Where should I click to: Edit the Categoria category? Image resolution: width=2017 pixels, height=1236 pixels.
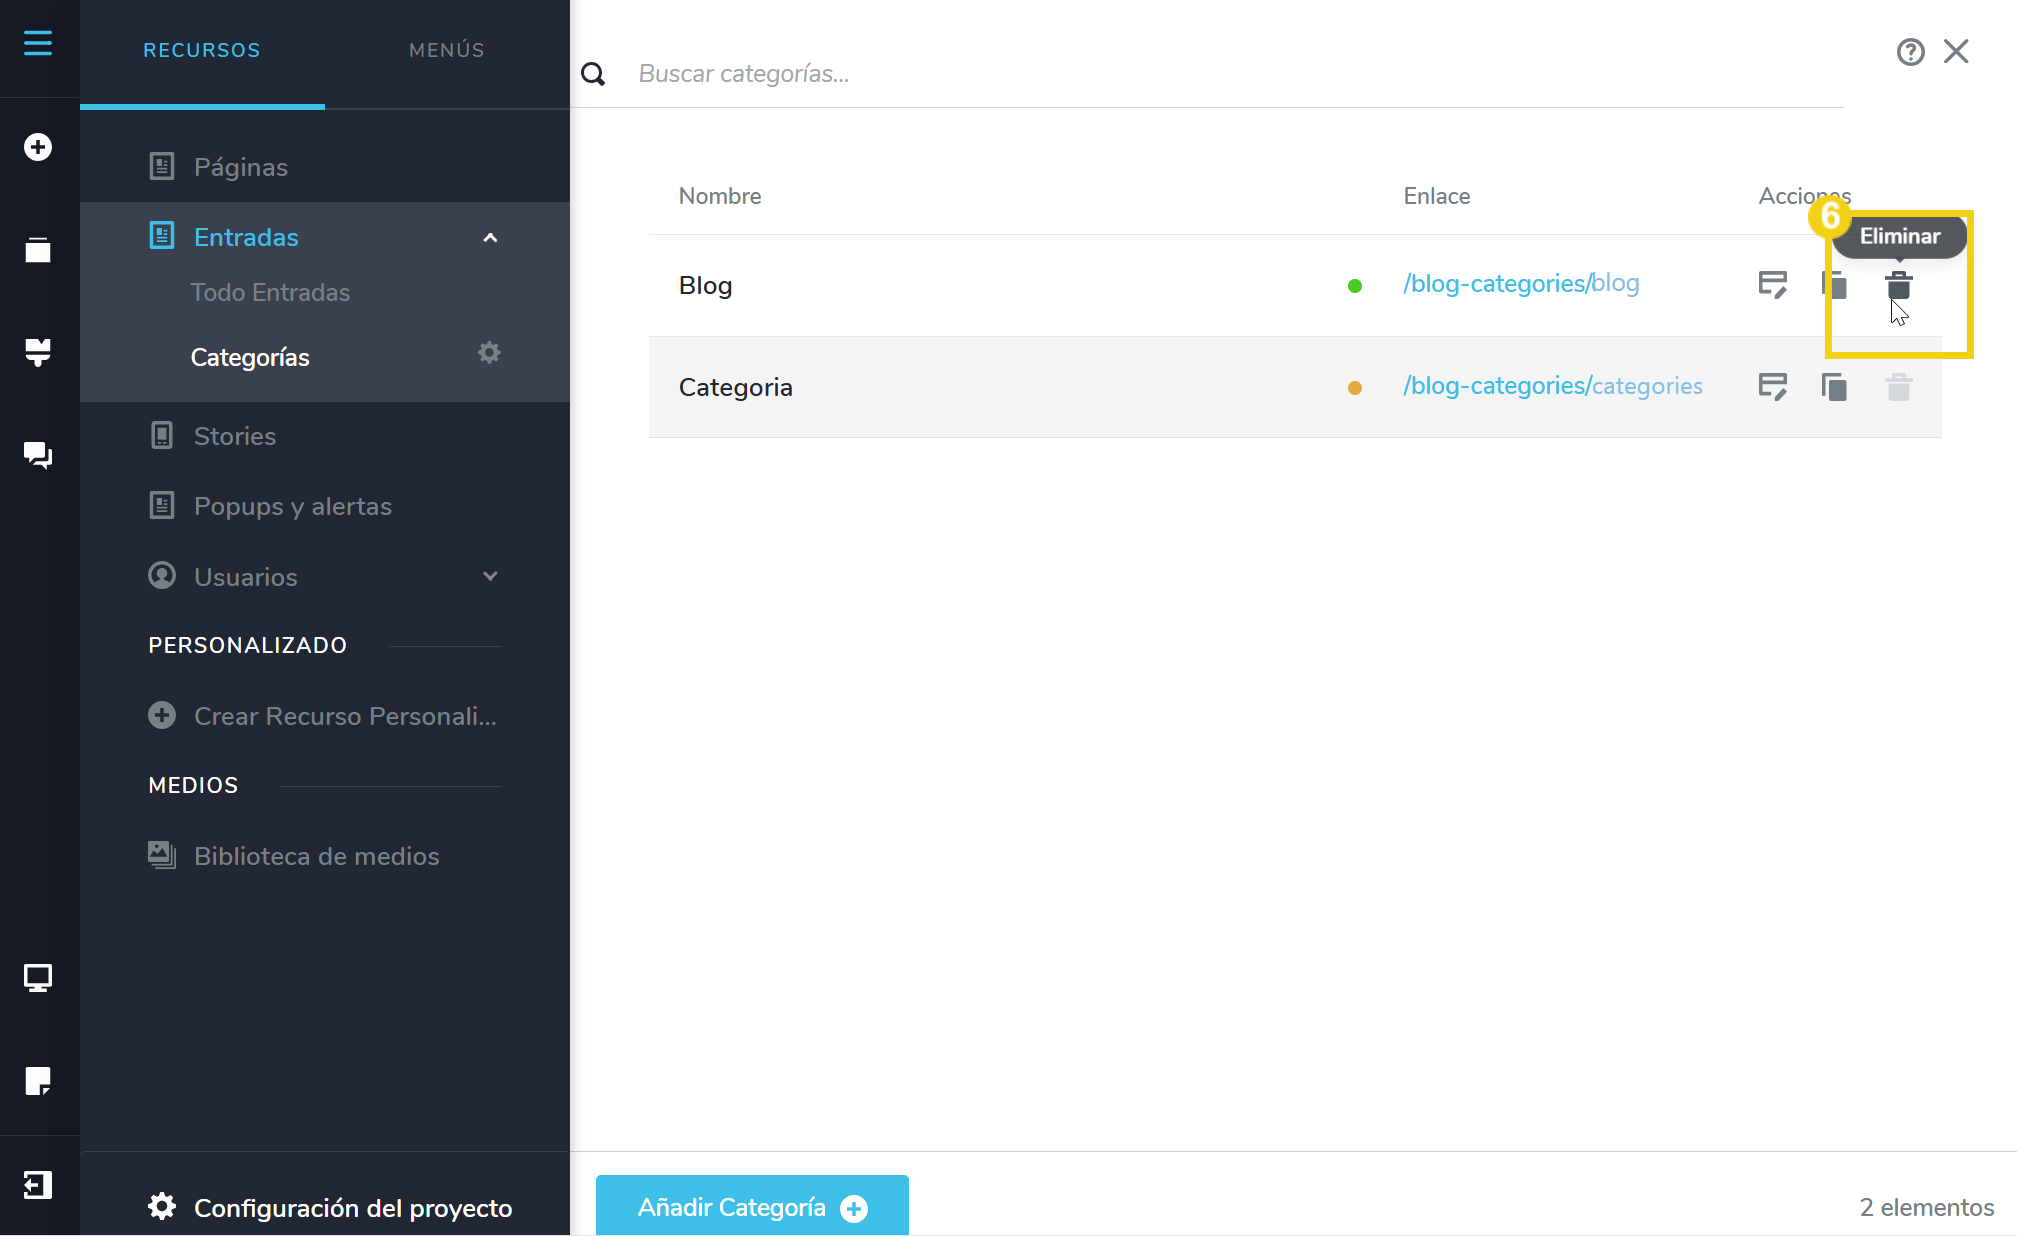coord(1772,387)
